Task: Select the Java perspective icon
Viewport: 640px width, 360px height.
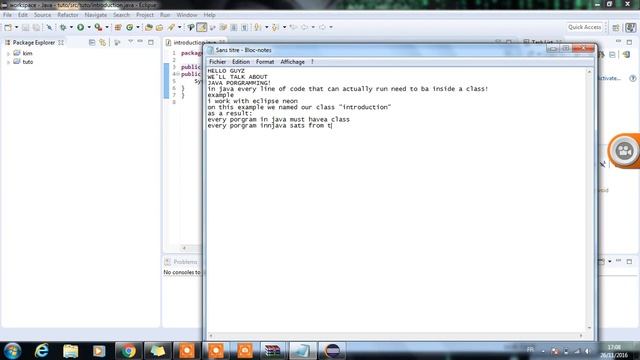Action: click(x=631, y=27)
